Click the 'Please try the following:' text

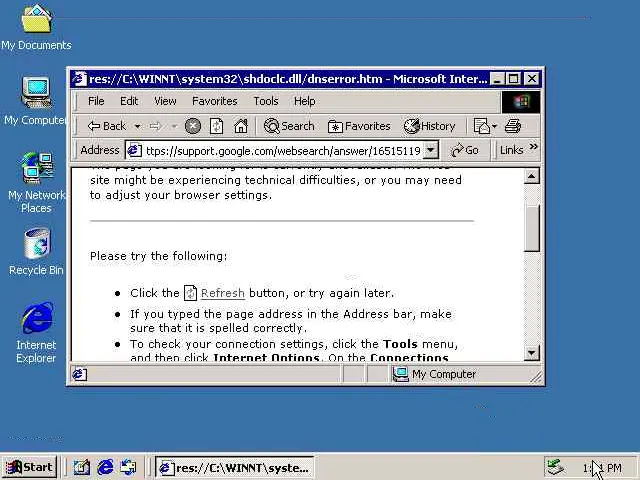158,256
